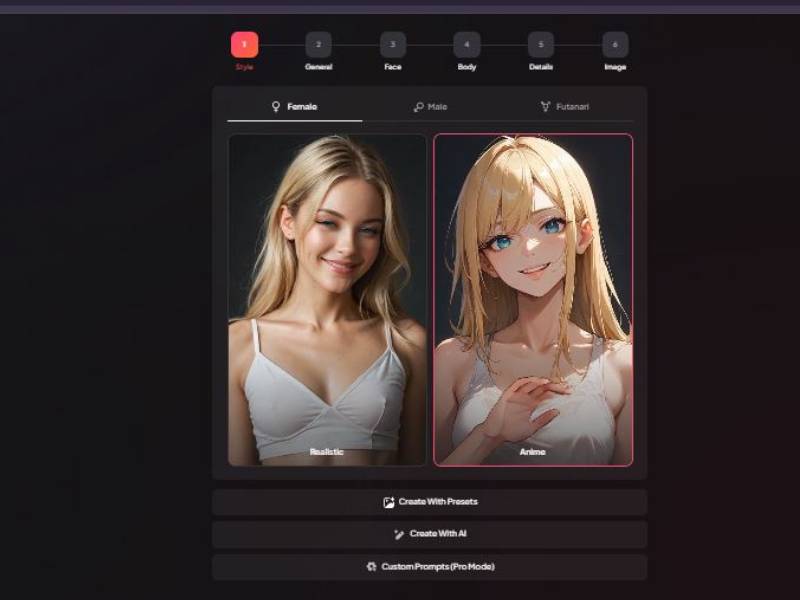Open the Futanari tab
800x600 pixels.
[x=566, y=105]
